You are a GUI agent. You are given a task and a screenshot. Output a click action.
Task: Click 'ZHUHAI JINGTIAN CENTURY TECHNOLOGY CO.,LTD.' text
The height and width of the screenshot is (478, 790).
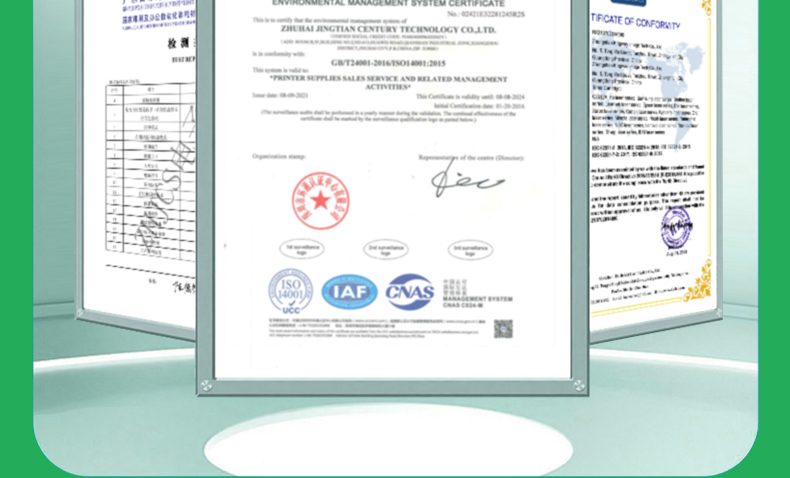[388, 30]
